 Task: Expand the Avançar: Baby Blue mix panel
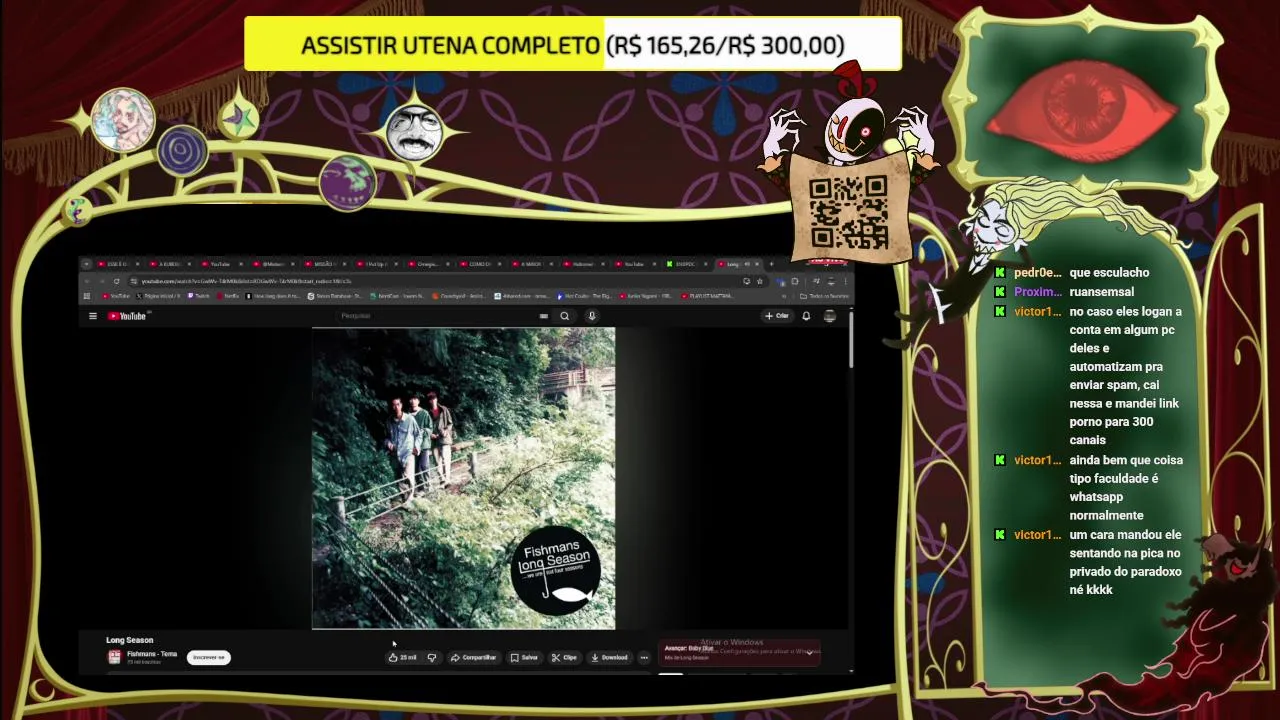click(x=809, y=652)
